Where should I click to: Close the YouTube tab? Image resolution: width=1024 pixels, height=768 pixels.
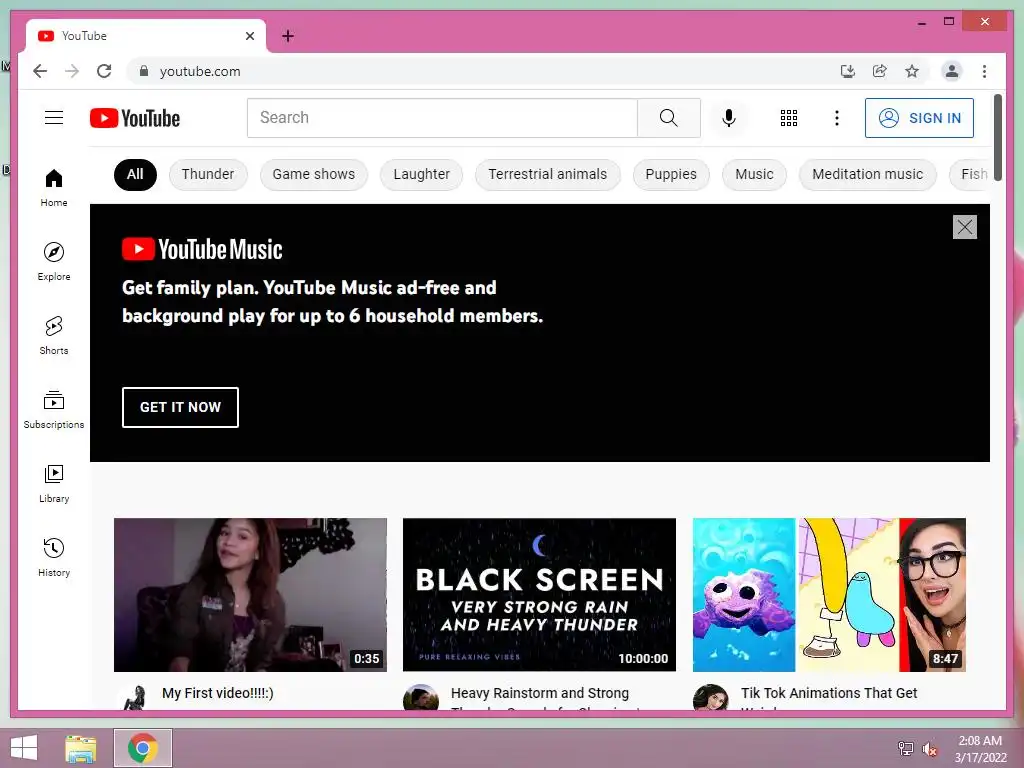pyautogui.click(x=249, y=36)
